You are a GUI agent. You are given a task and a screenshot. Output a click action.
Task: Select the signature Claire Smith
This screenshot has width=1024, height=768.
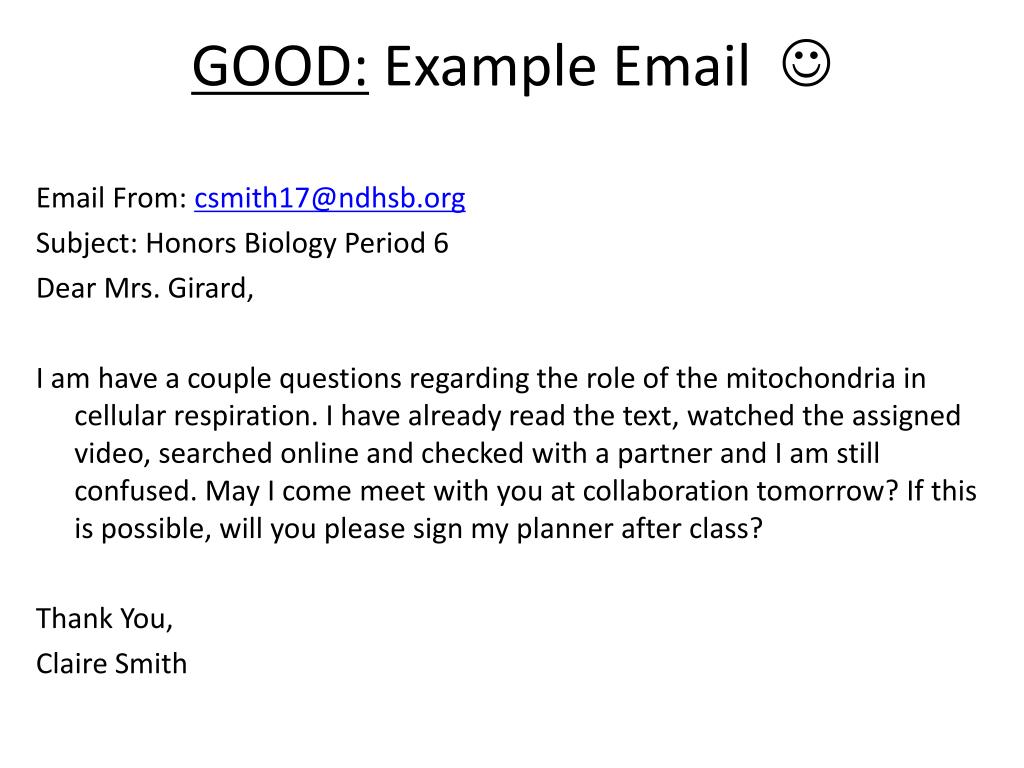pyautogui.click(x=112, y=664)
